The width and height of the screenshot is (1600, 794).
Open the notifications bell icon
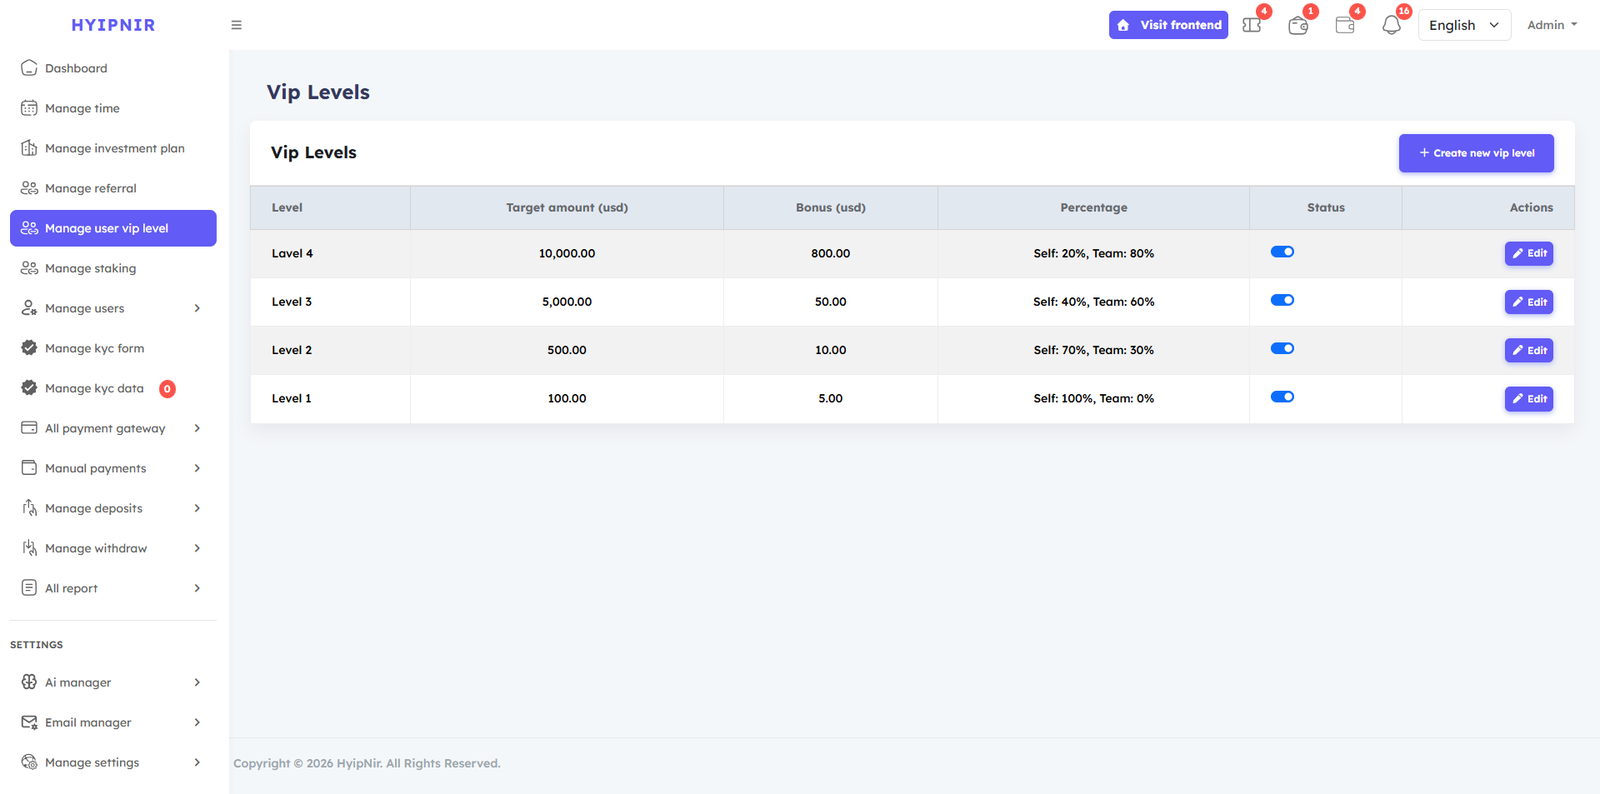tap(1391, 25)
